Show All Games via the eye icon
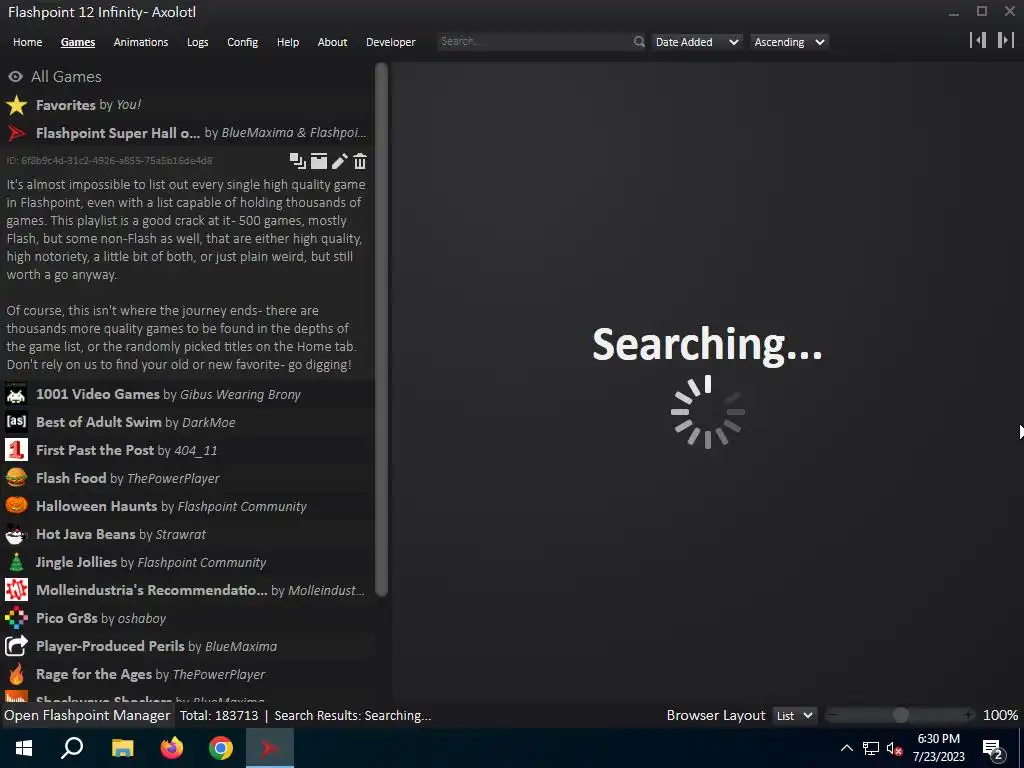The width and height of the screenshot is (1024, 768). pos(16,77)
